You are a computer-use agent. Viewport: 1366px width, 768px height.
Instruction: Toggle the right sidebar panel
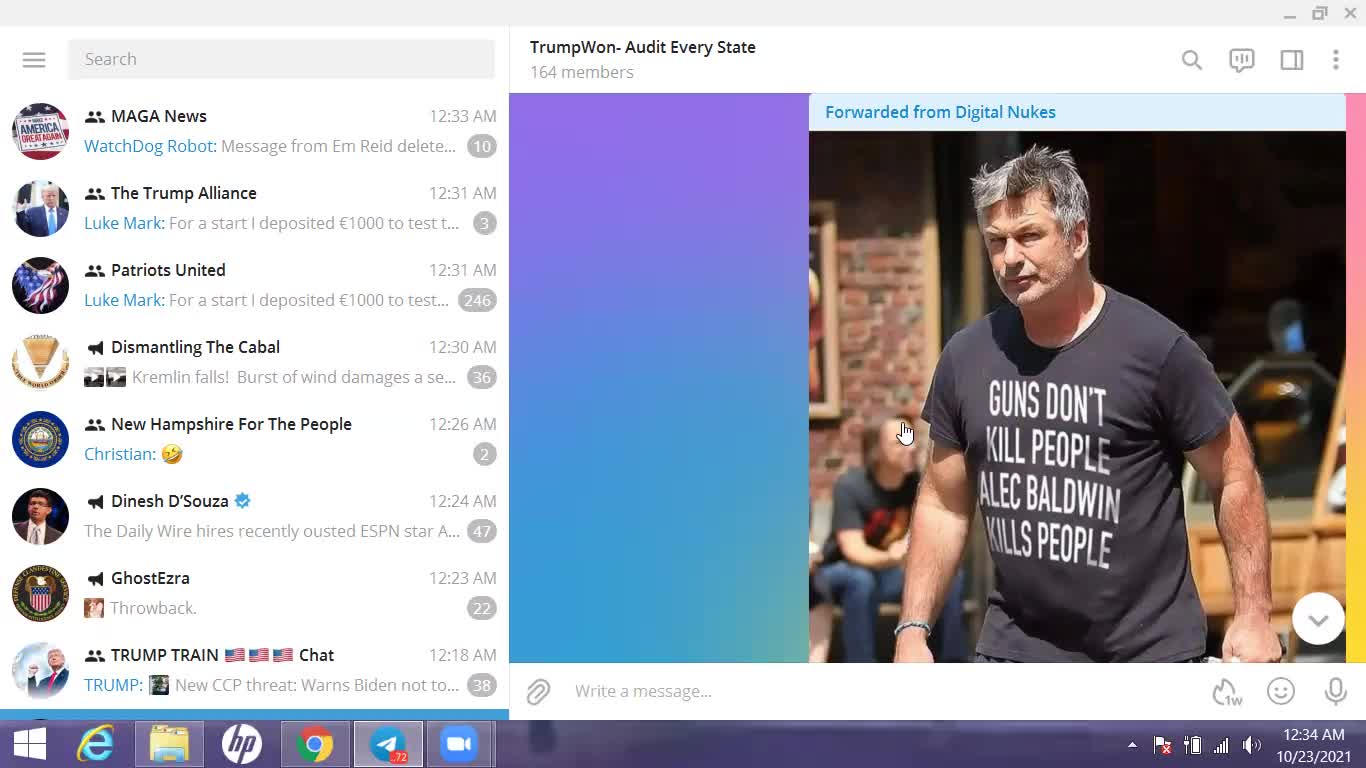point(1291,60)
